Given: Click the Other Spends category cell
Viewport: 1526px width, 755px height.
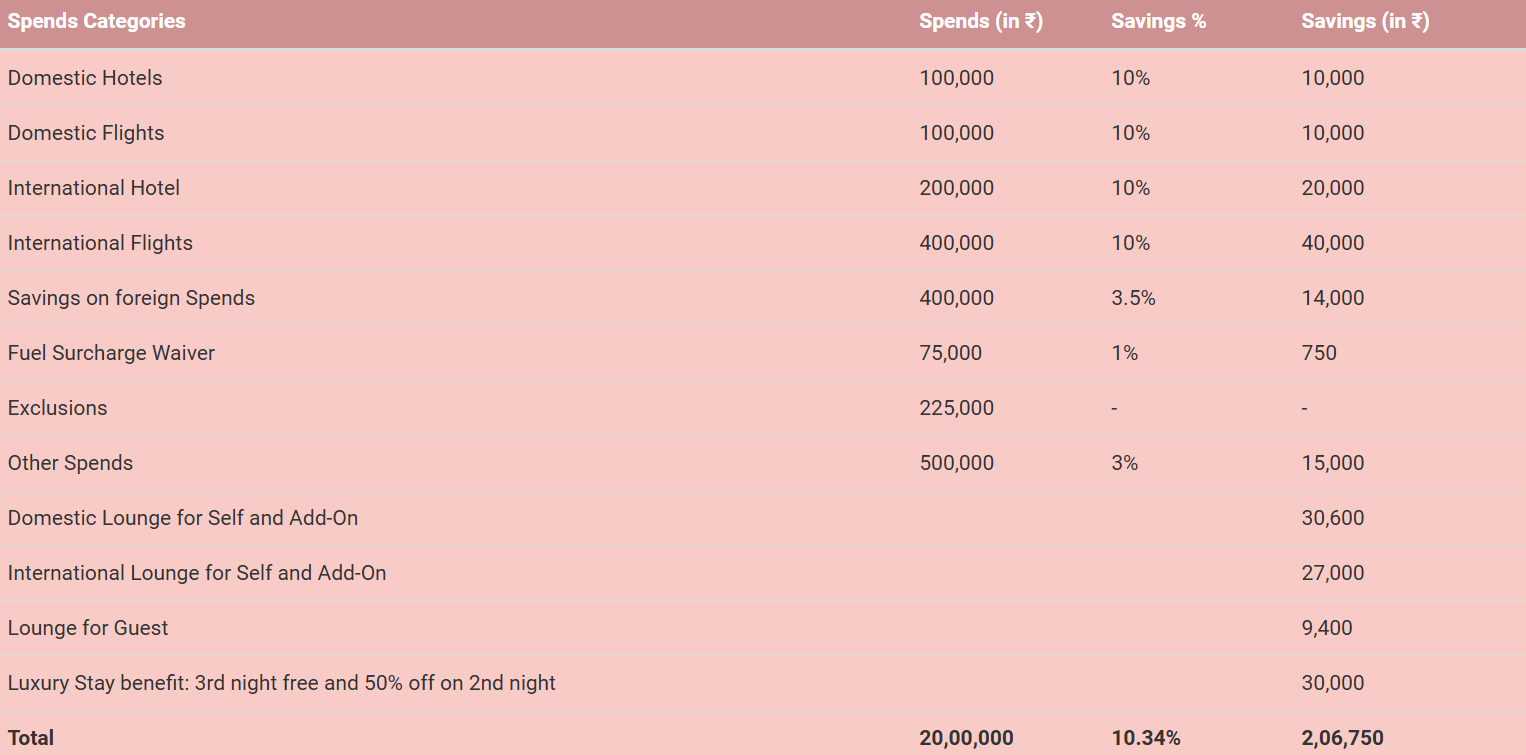Looking at the screenshot, I should point(70,463).
